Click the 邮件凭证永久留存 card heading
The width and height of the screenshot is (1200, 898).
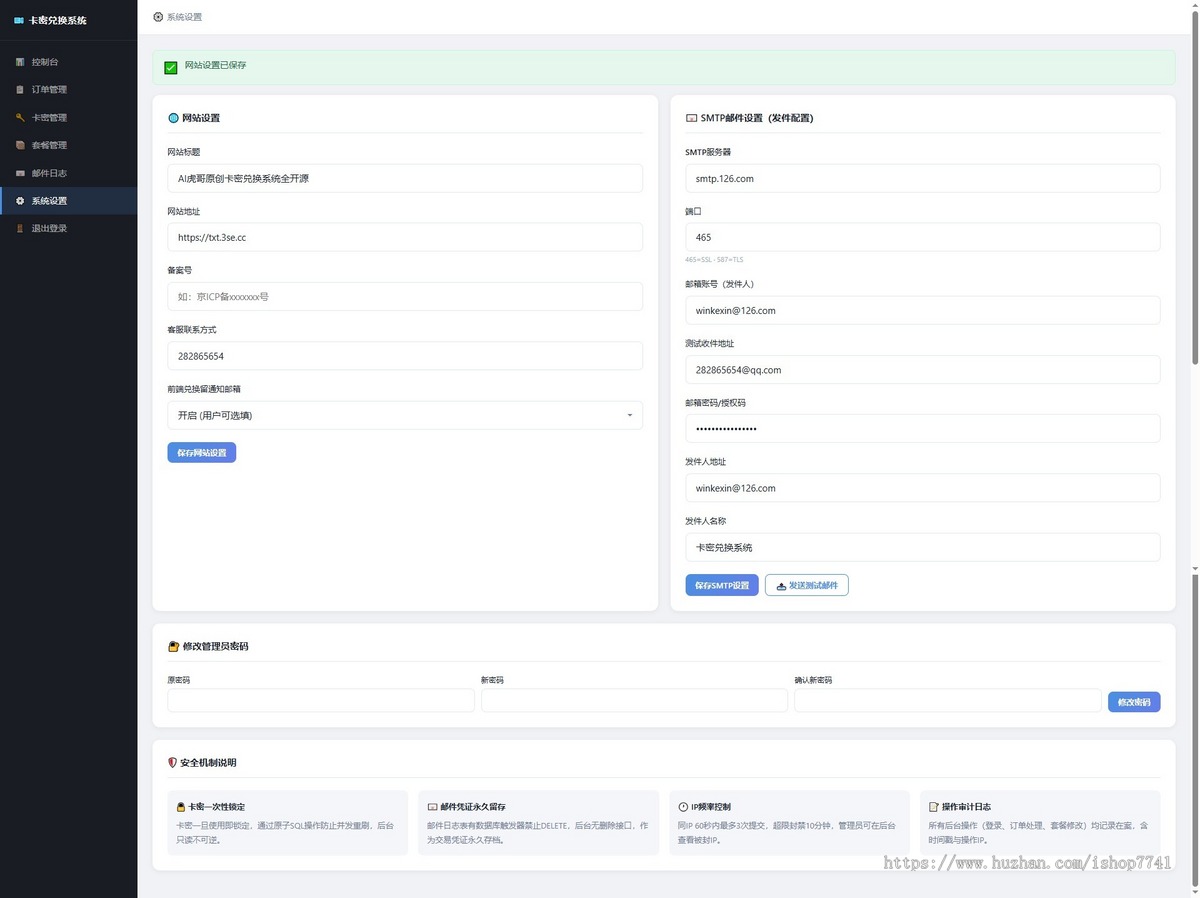pos(472,807)
